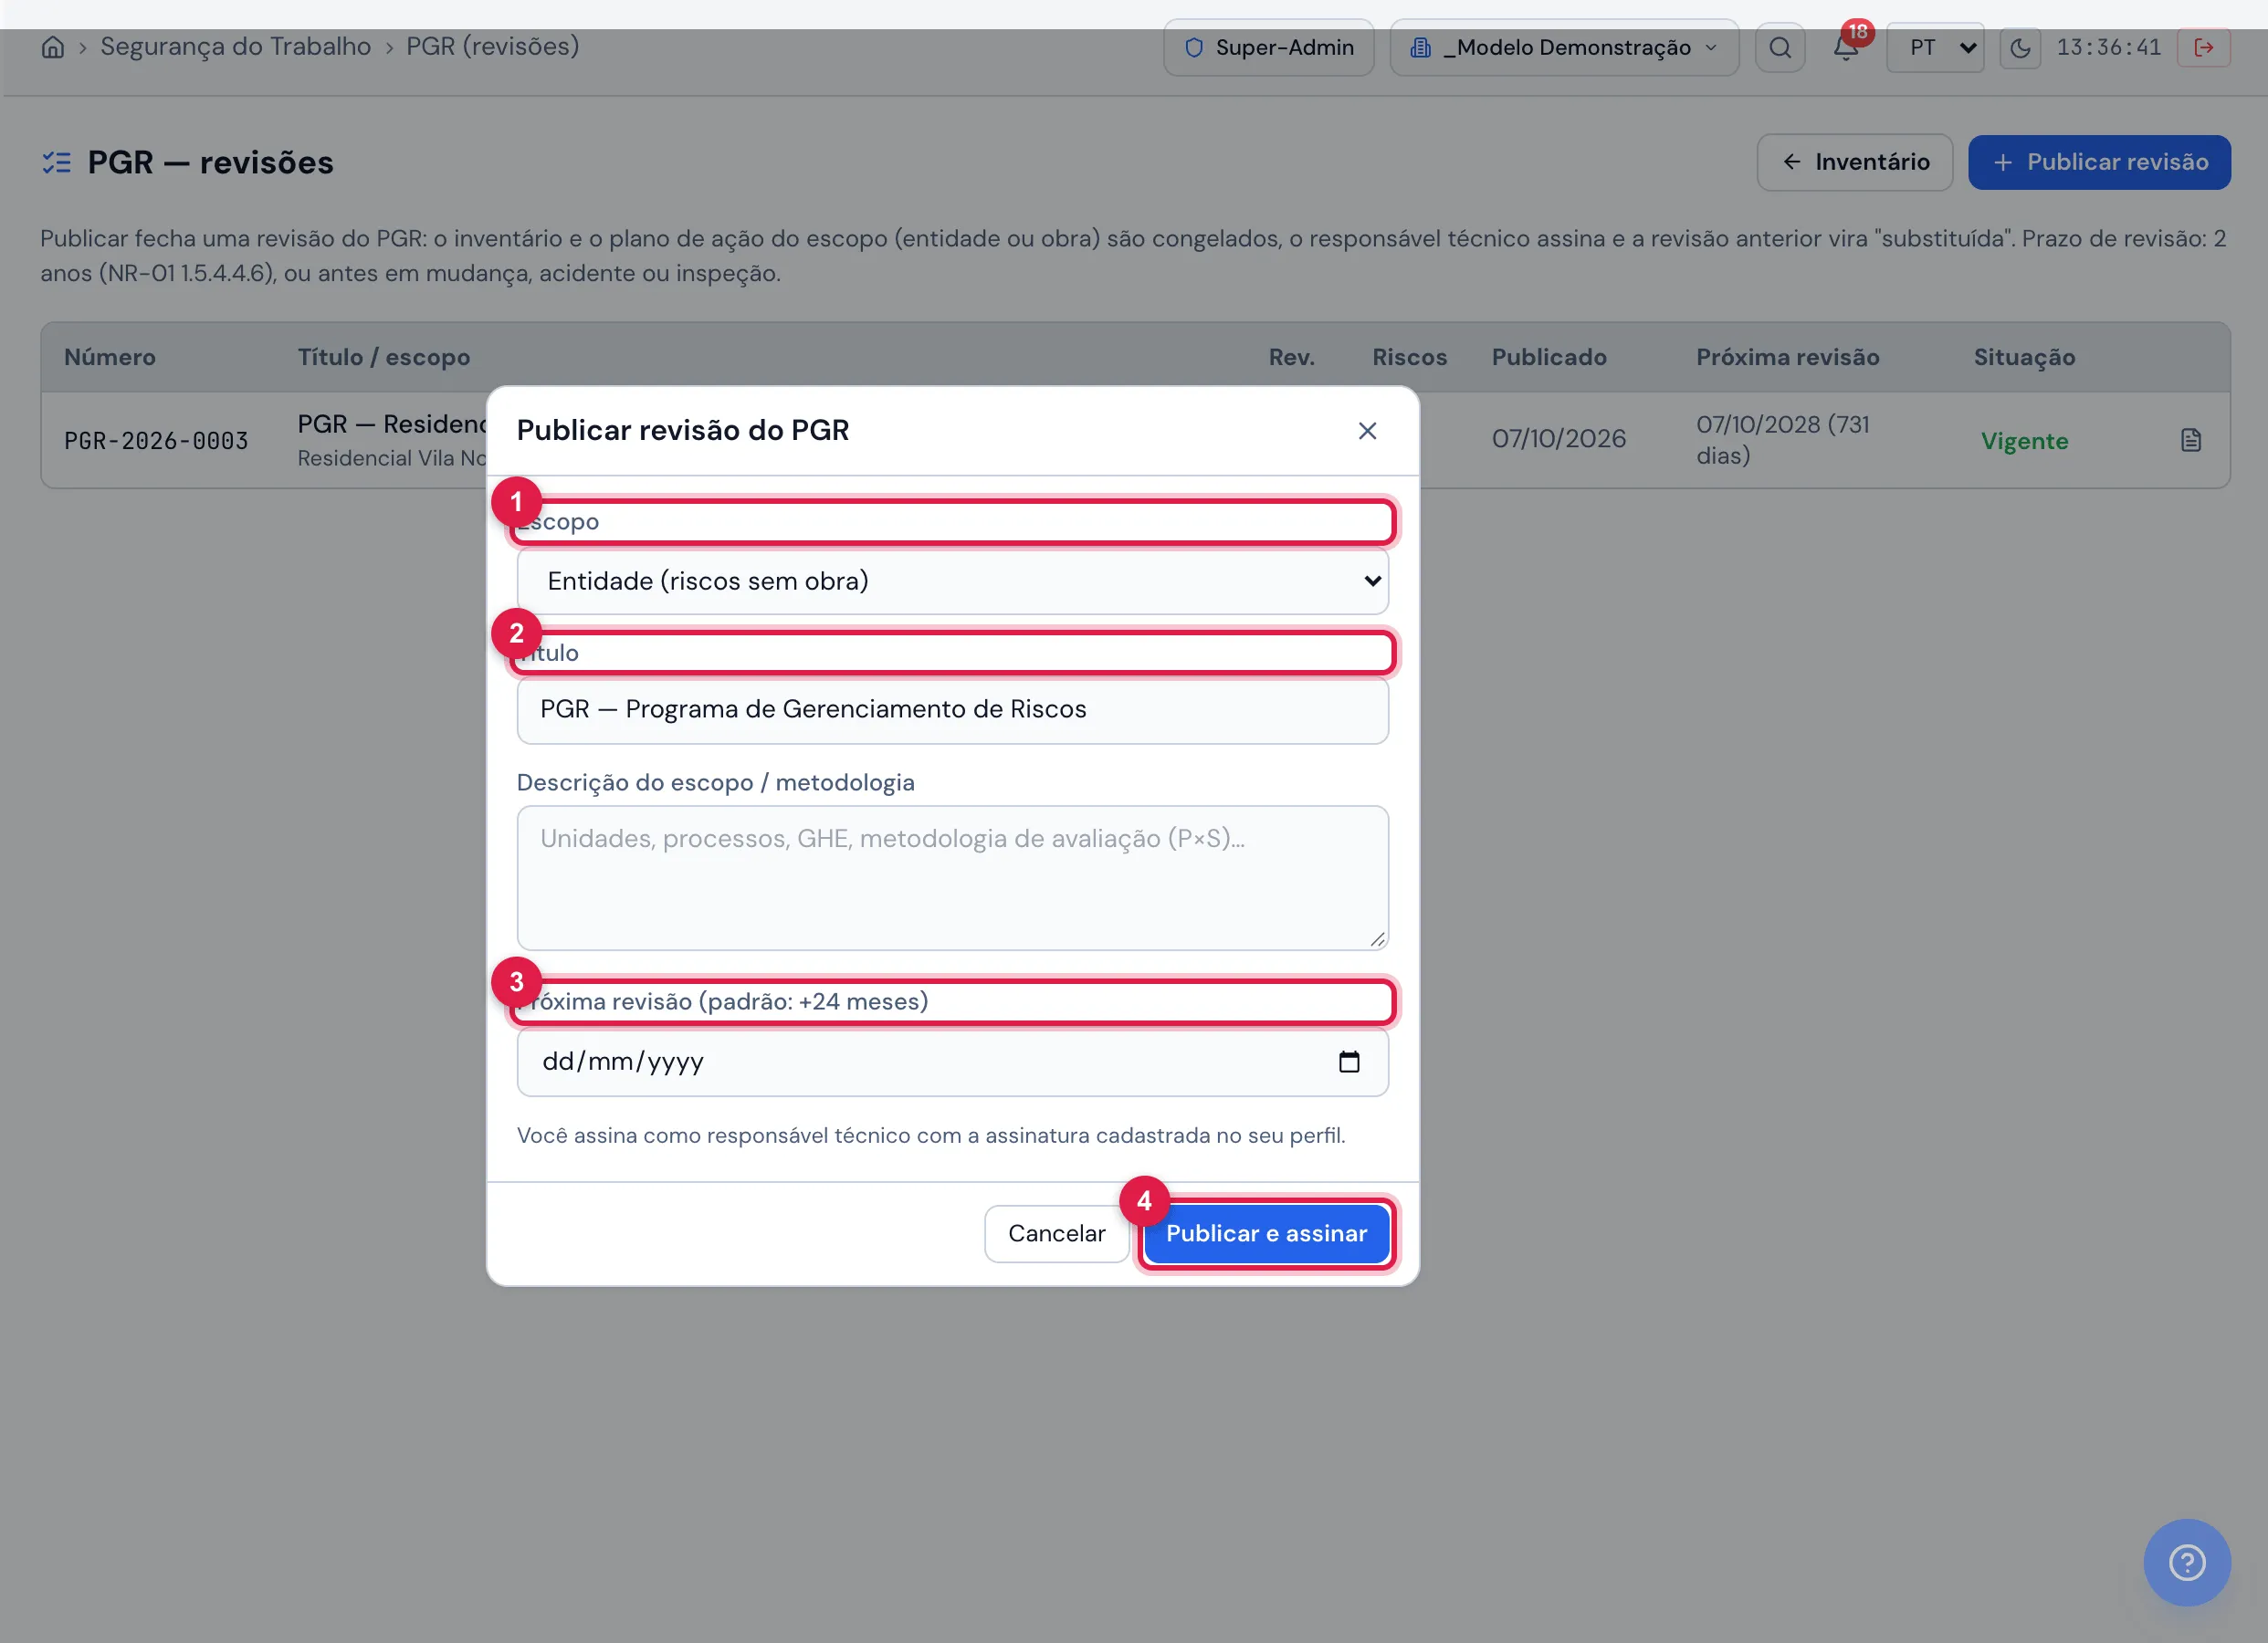Click the Publicado column header
2268x1643 pixels.
pyautogui.click(x=1548, y=357)
